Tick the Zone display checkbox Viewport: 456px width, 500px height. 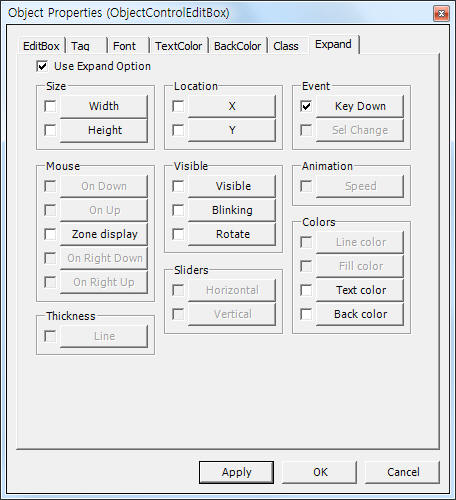[x=50, y=234]
